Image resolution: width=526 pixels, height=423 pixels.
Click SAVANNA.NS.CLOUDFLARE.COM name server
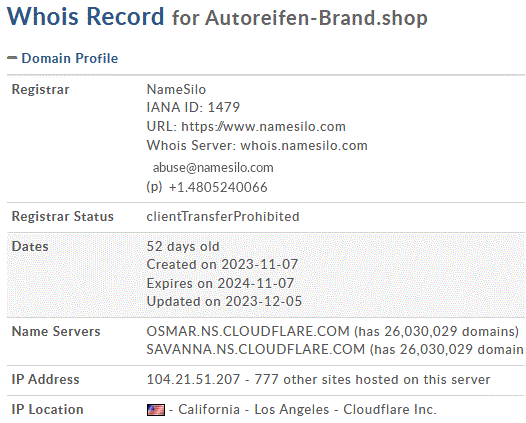pyautogui.click(x=256, y=349)
